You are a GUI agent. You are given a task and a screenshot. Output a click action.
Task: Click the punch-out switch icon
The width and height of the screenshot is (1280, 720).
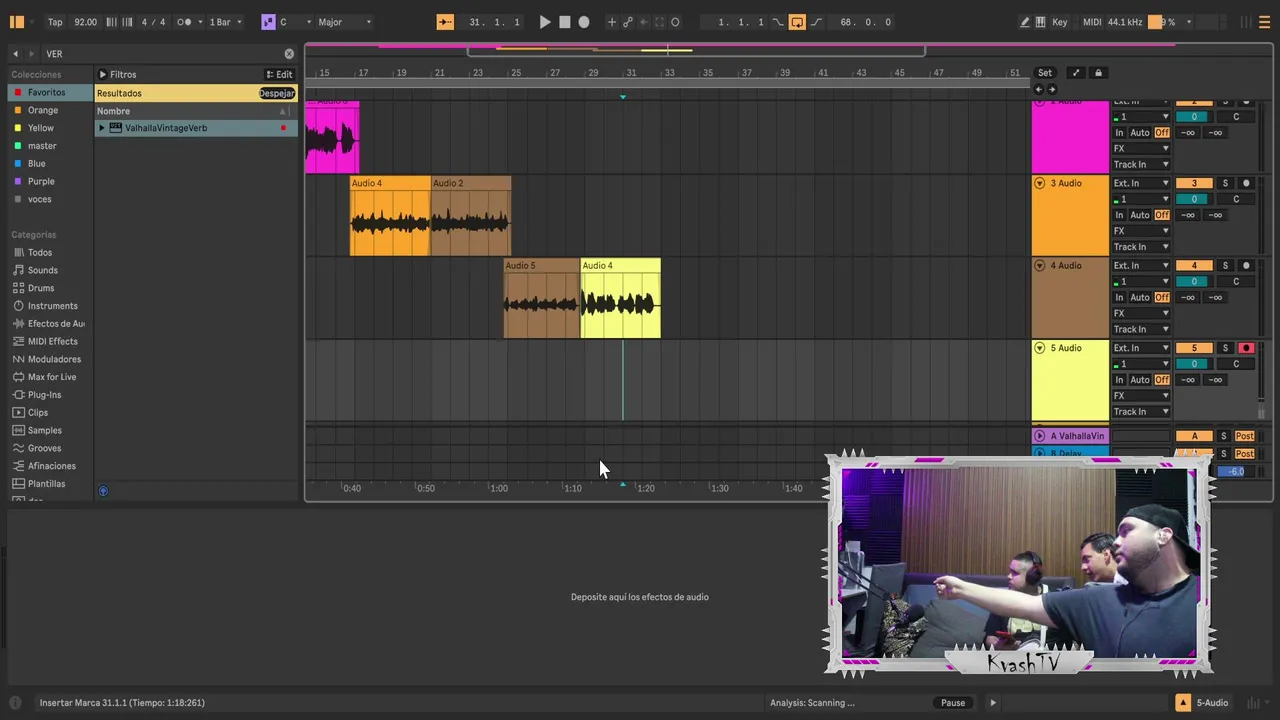pos(816,22)
